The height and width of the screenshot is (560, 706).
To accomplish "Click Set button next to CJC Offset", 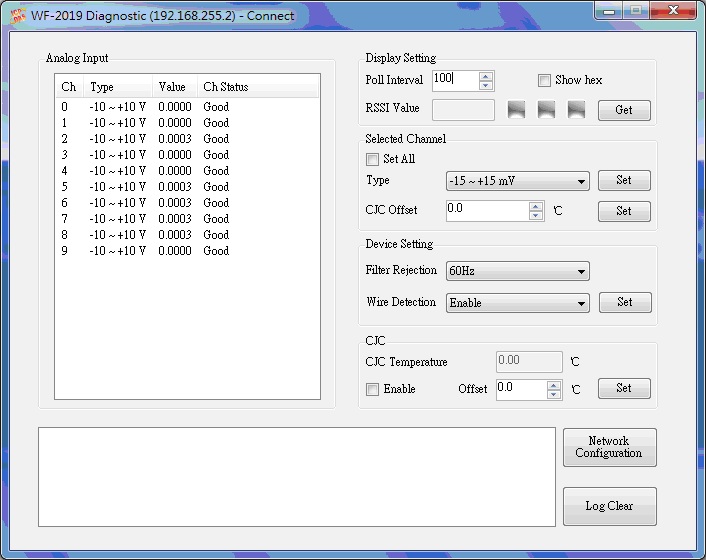I will tap(624, 211).
